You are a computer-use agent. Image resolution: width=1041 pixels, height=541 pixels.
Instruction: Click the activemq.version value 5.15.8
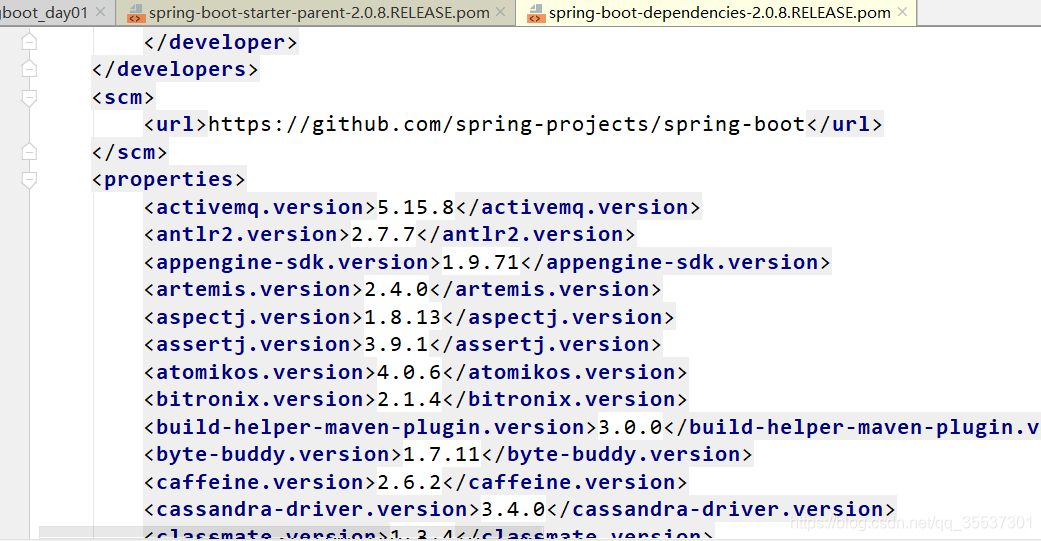(x=416, y=208)
